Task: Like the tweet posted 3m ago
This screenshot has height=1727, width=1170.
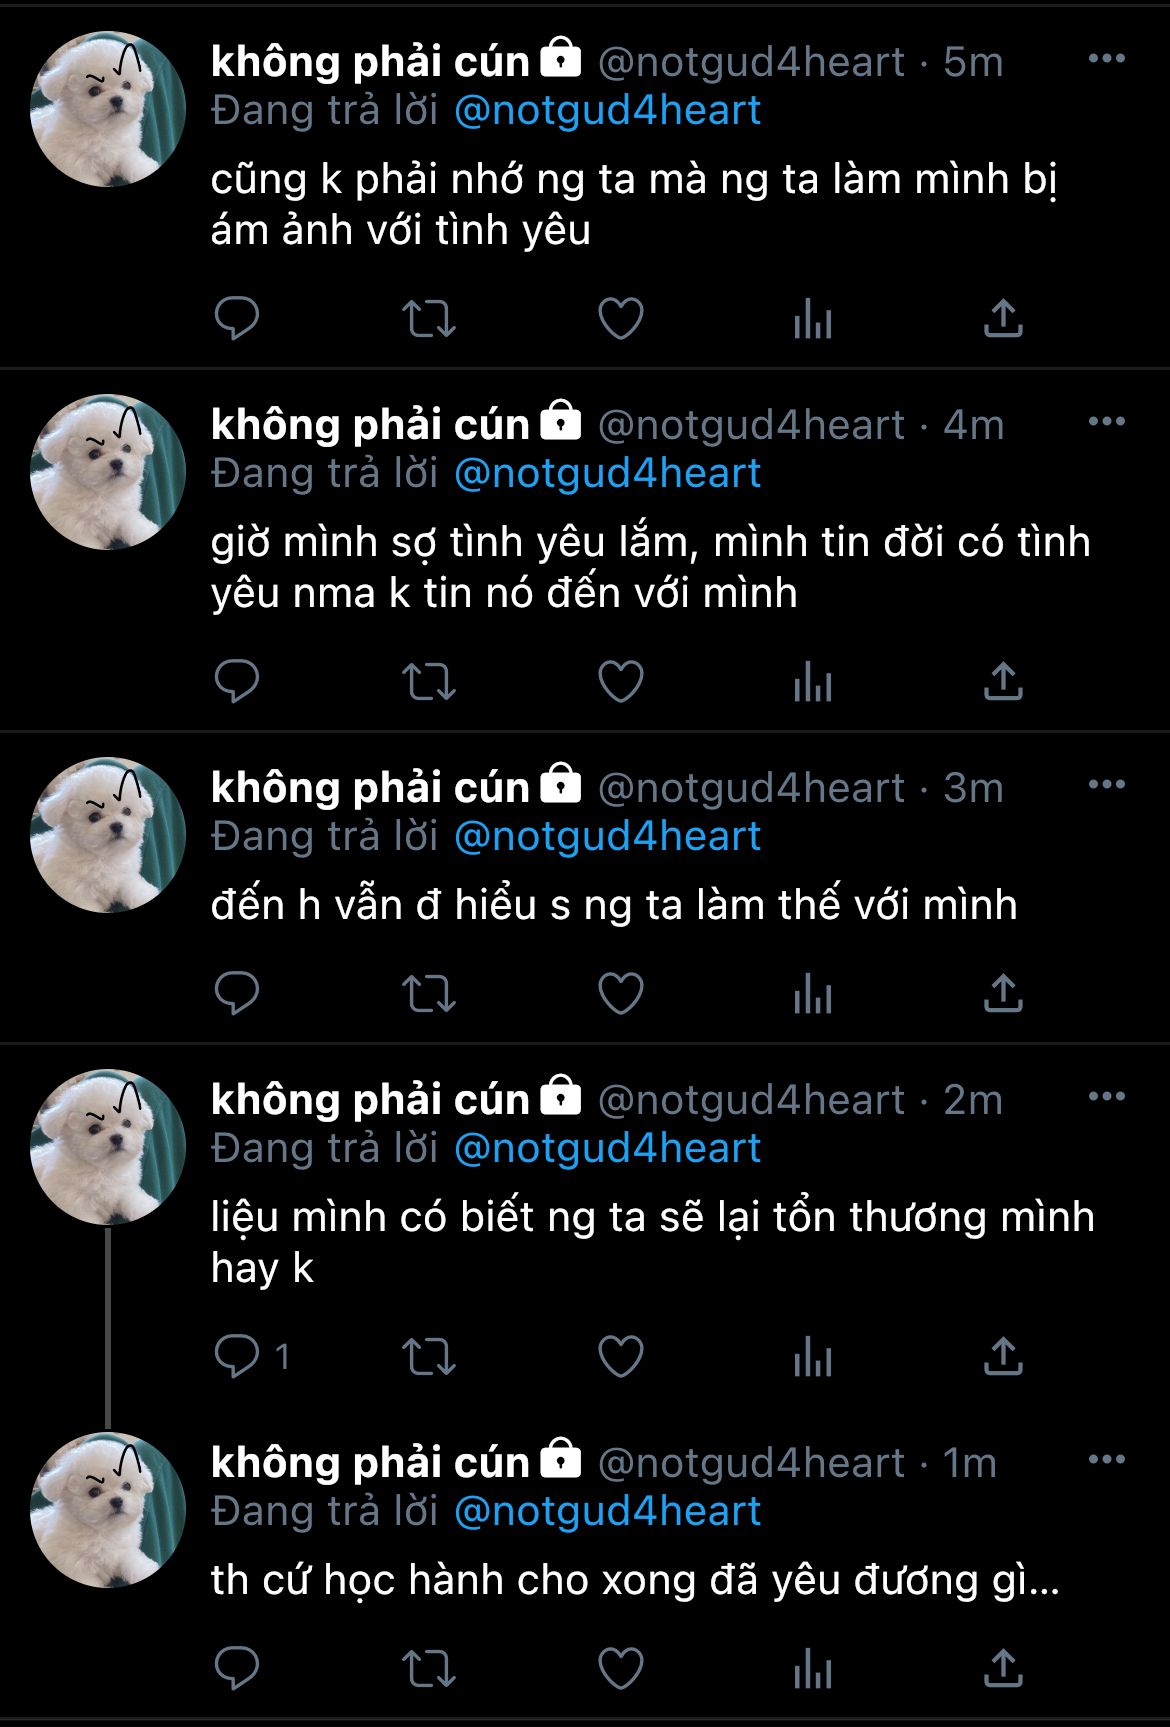Action: [621, 994]
